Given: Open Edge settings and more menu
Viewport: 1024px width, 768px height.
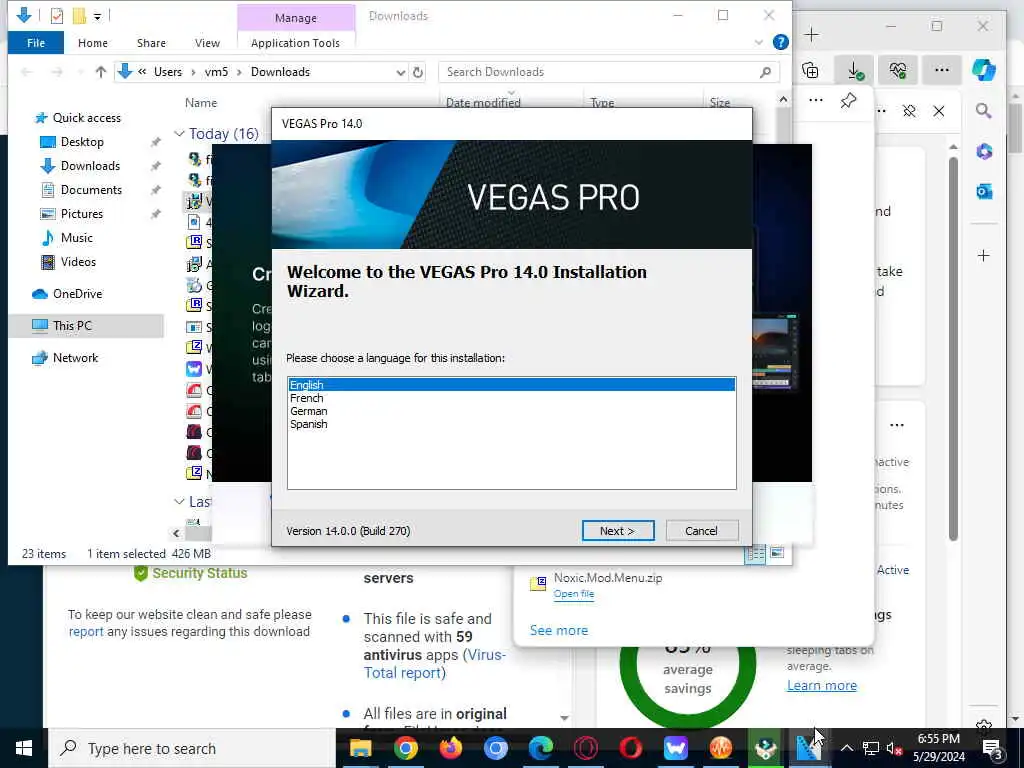Looking at the screenshot, I should pos(941,70).
